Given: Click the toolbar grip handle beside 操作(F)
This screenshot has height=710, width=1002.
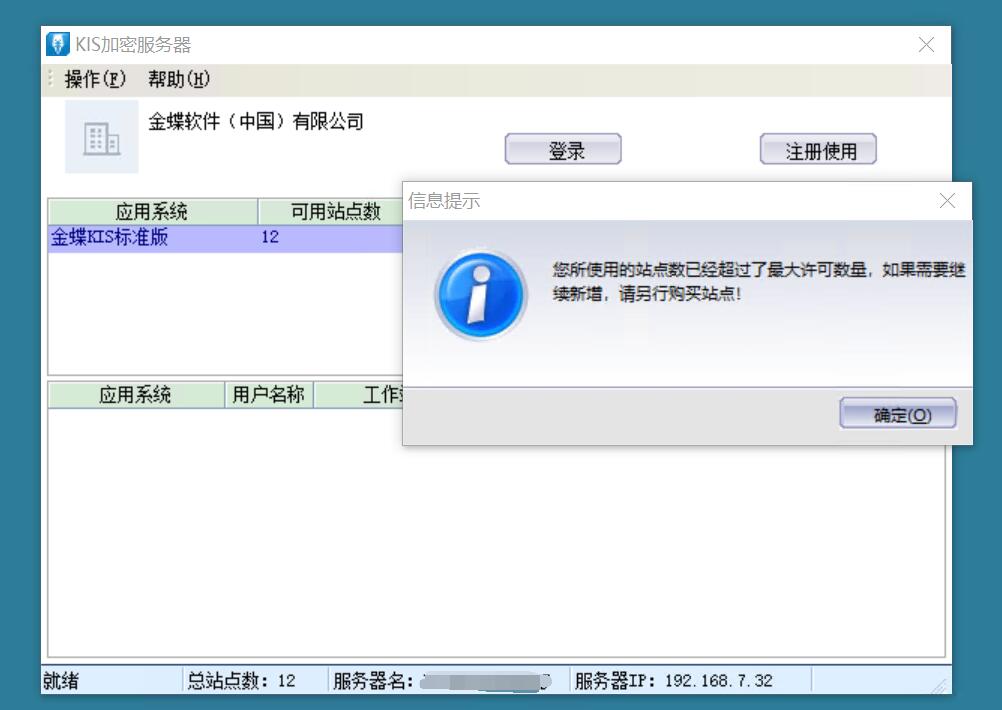Looking at the screenshot, I should pos(51,79).
